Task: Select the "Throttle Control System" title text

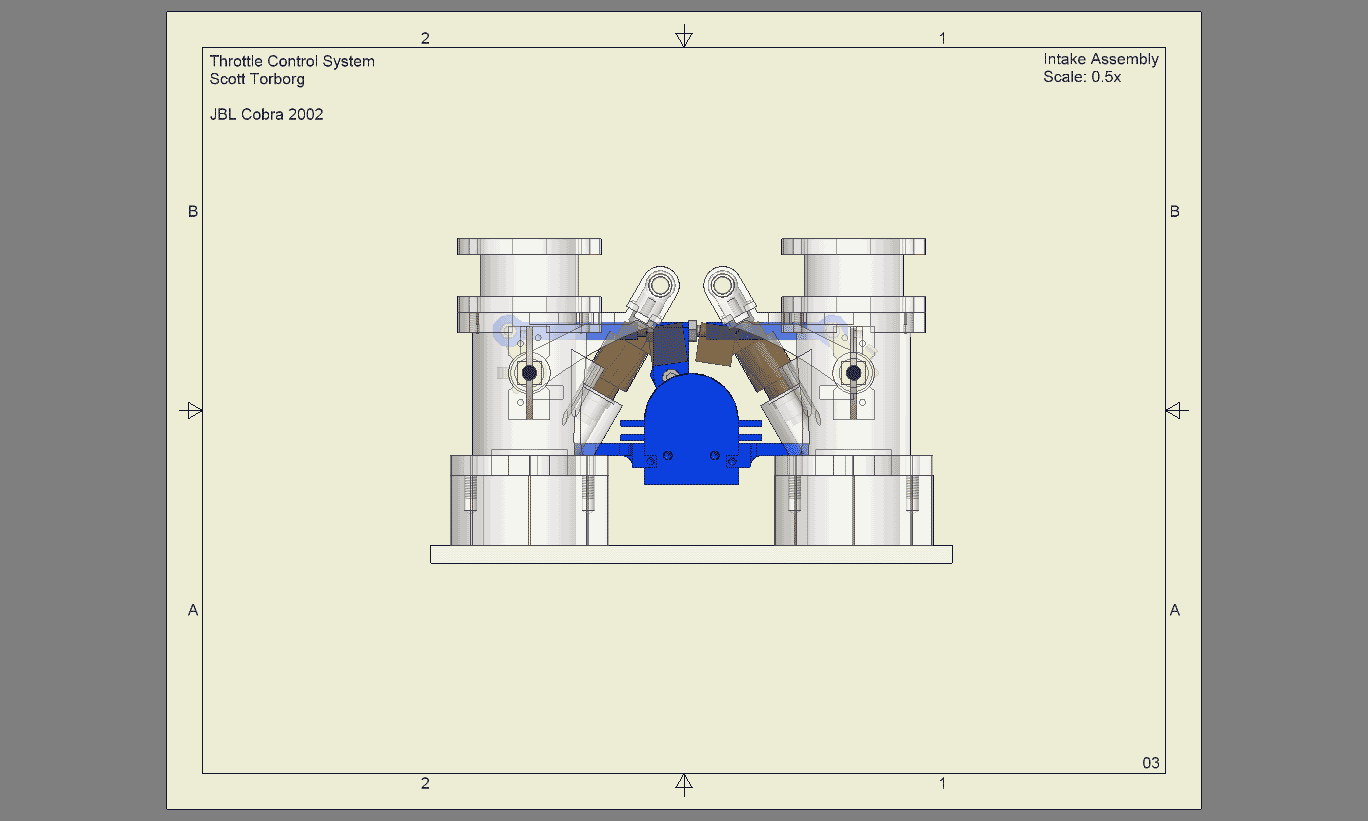Action: [x=292, y=61]
